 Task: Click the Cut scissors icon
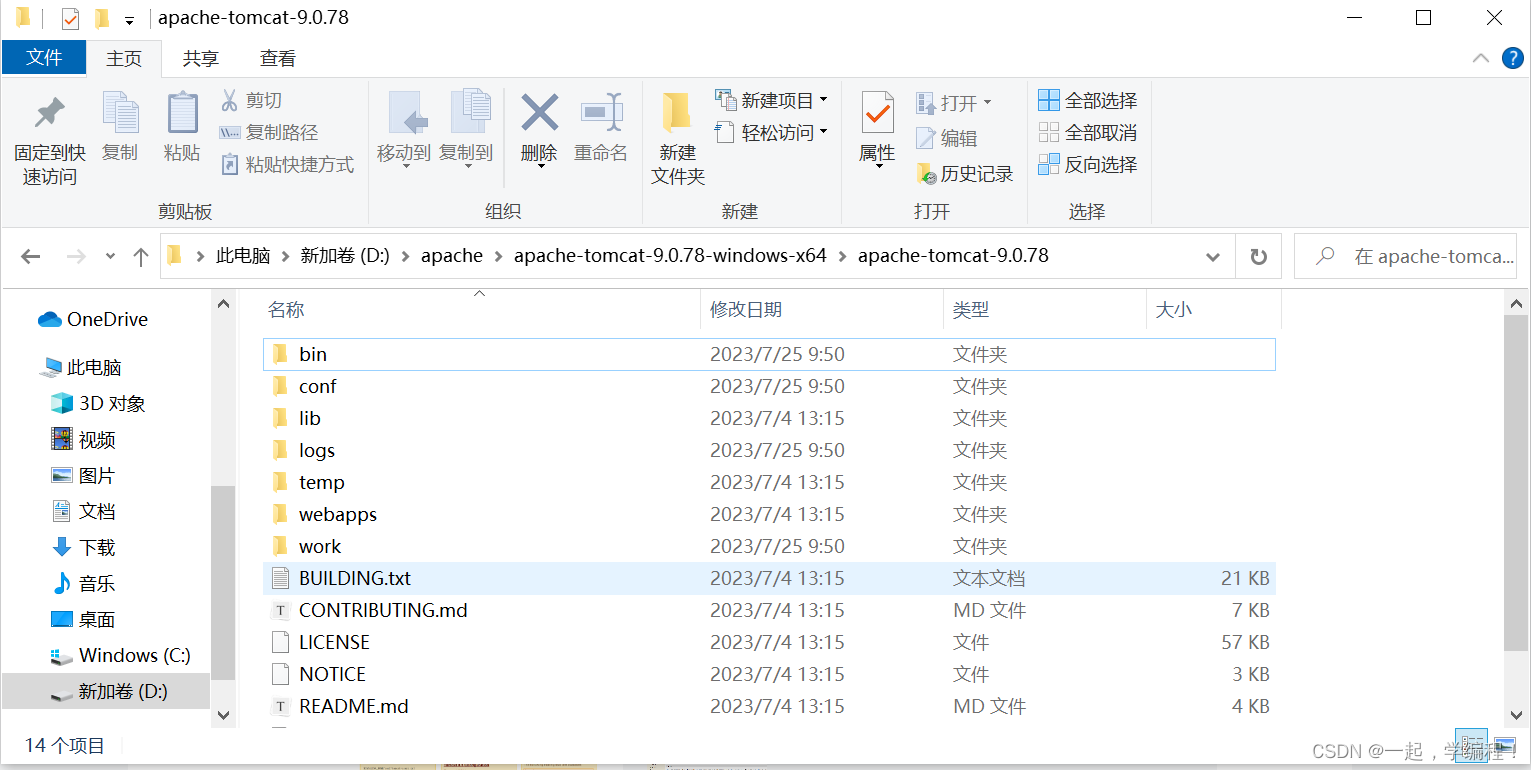pos(229,100)
